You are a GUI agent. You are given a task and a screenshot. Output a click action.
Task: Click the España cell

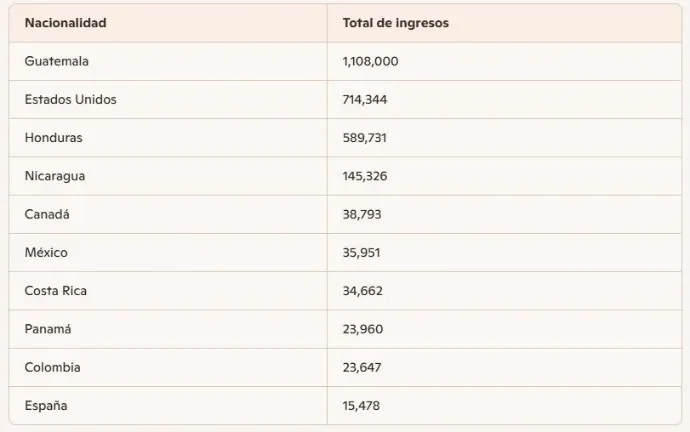click(46, 405)
